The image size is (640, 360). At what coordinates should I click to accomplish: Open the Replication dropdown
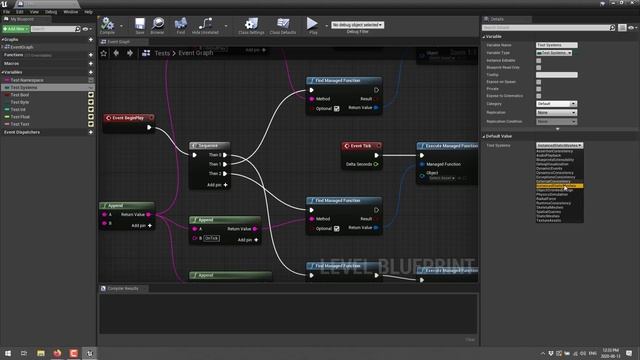tap(556, 112)
